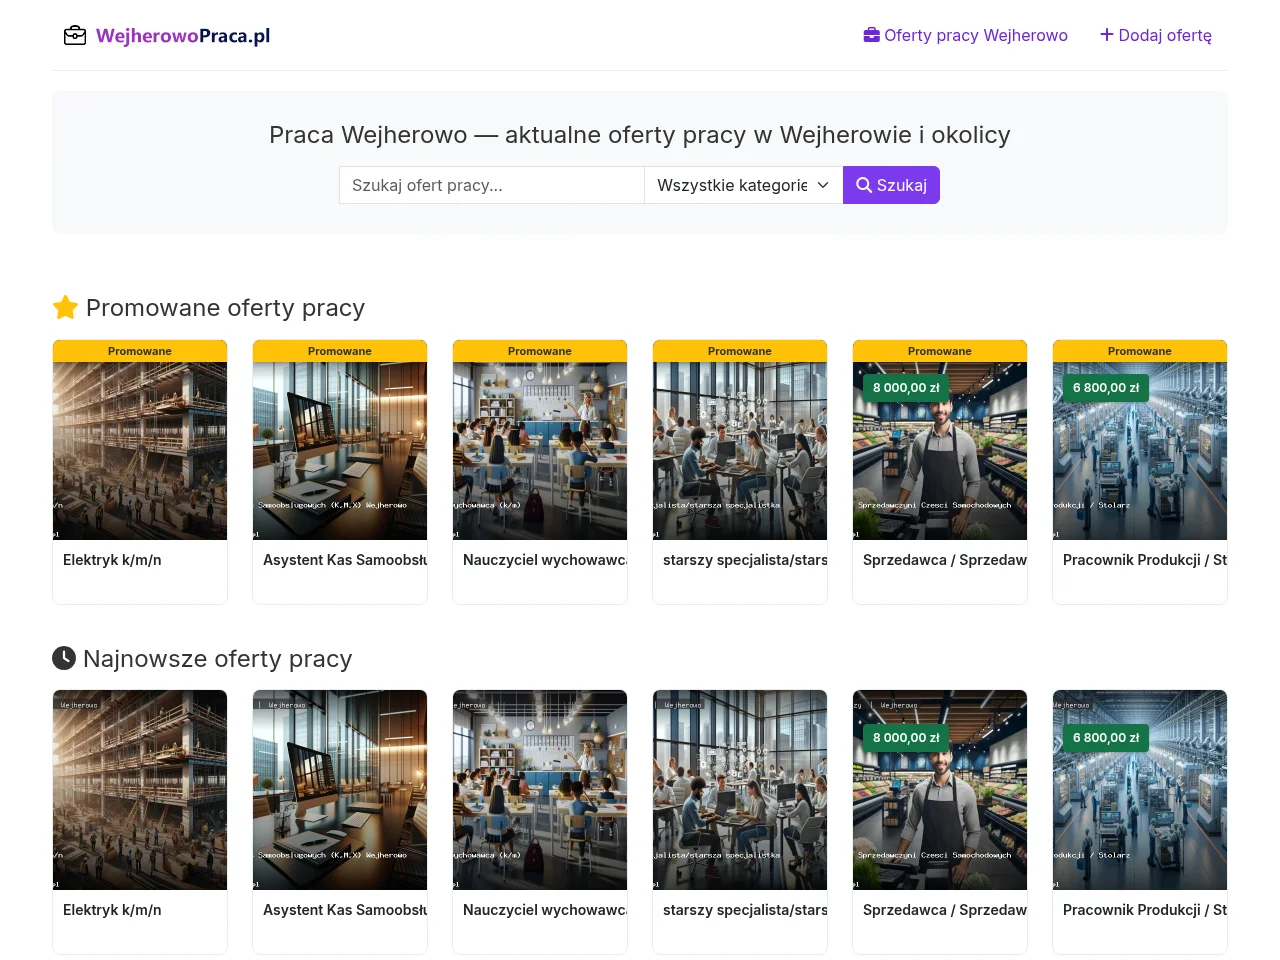Click the Promowane banner above Asystent Kas

click(x=340, y=351)
